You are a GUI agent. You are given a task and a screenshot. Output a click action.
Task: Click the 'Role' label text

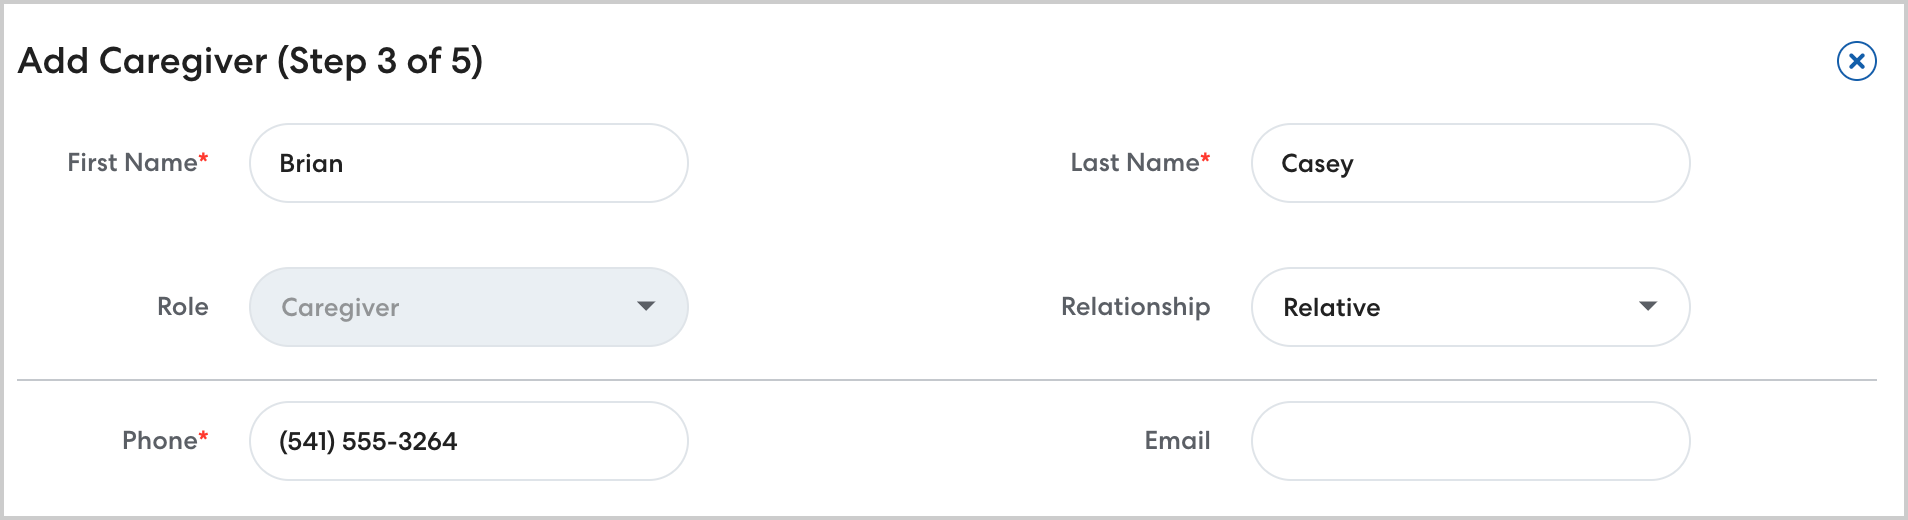183,306
